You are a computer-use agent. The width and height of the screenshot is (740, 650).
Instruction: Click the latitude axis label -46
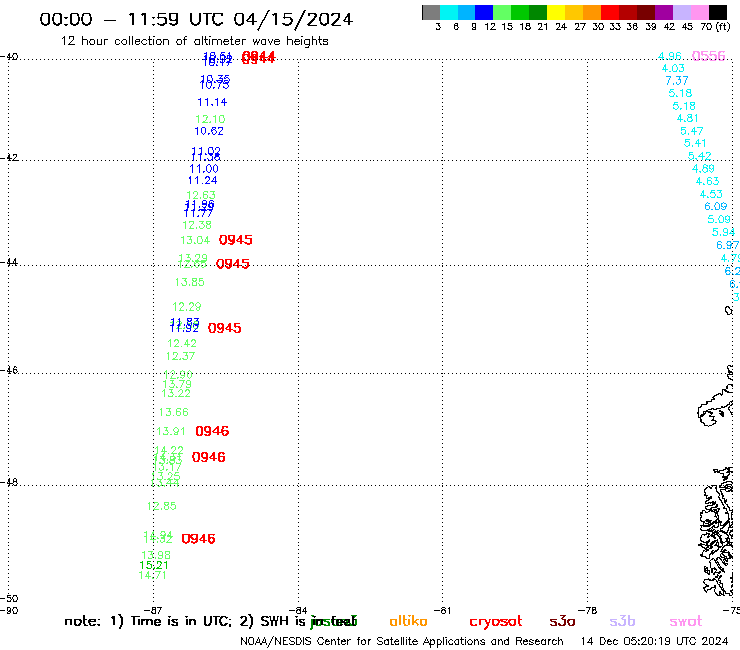pyautogui.click(x=9, y=370)
